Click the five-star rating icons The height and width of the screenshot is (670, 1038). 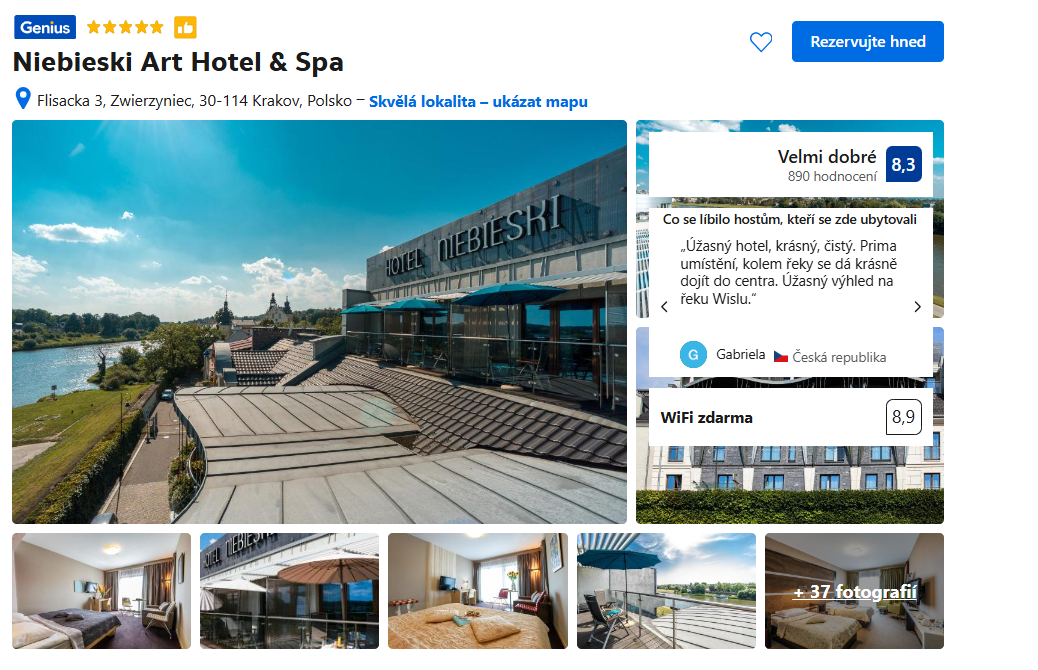(x=125, y=27)
